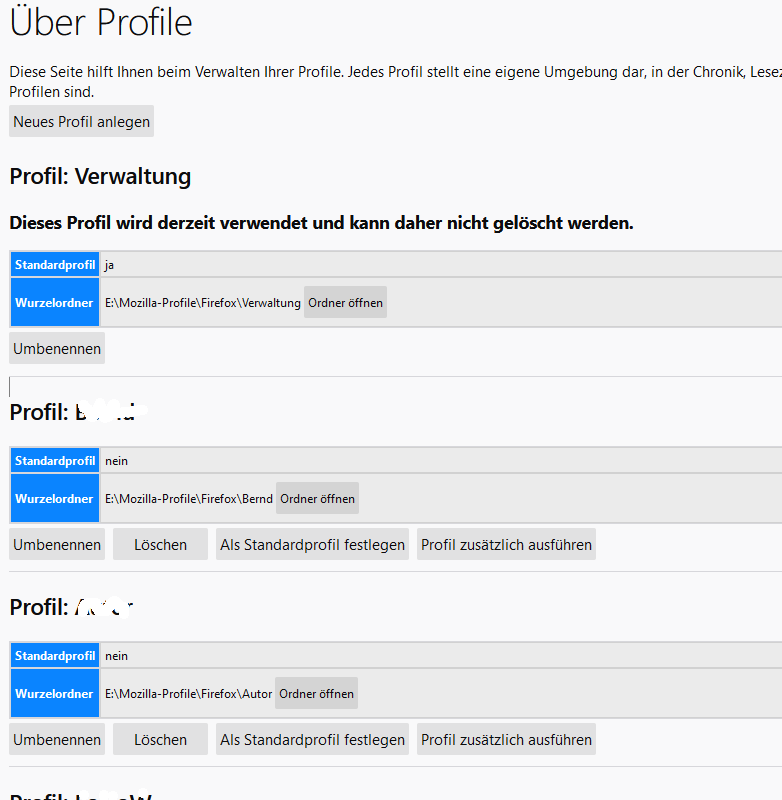Rename the Verwaltung profile
782x800 pixels.
coord(57,348)
